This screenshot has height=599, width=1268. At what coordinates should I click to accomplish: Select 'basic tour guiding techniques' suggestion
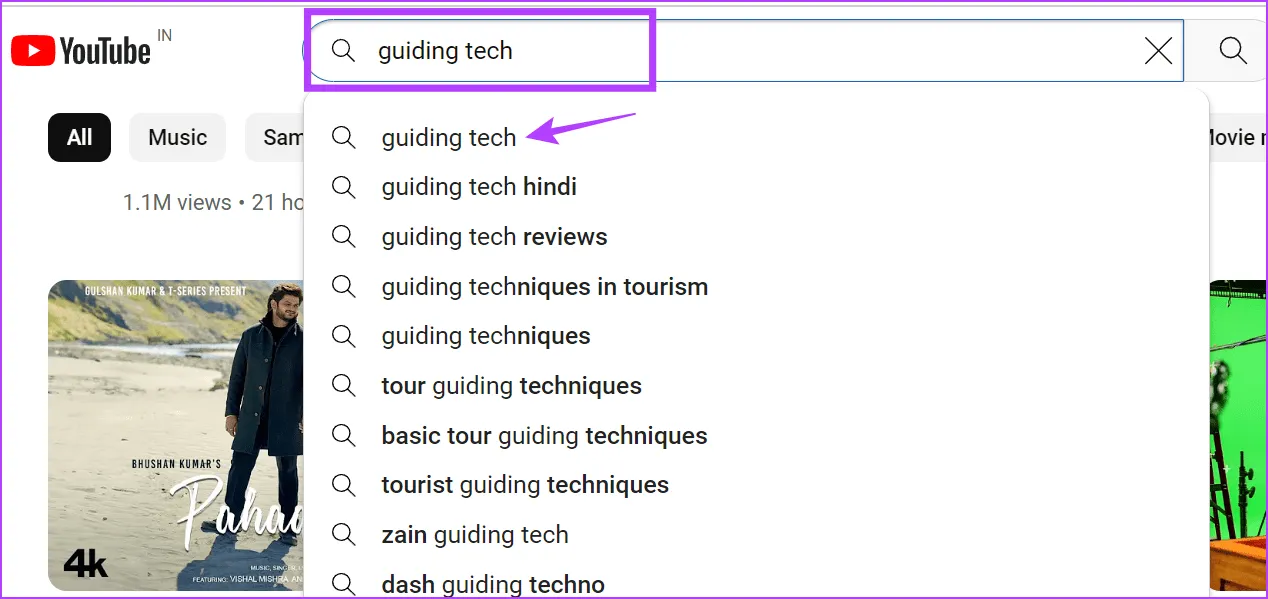tap(544, 436)
